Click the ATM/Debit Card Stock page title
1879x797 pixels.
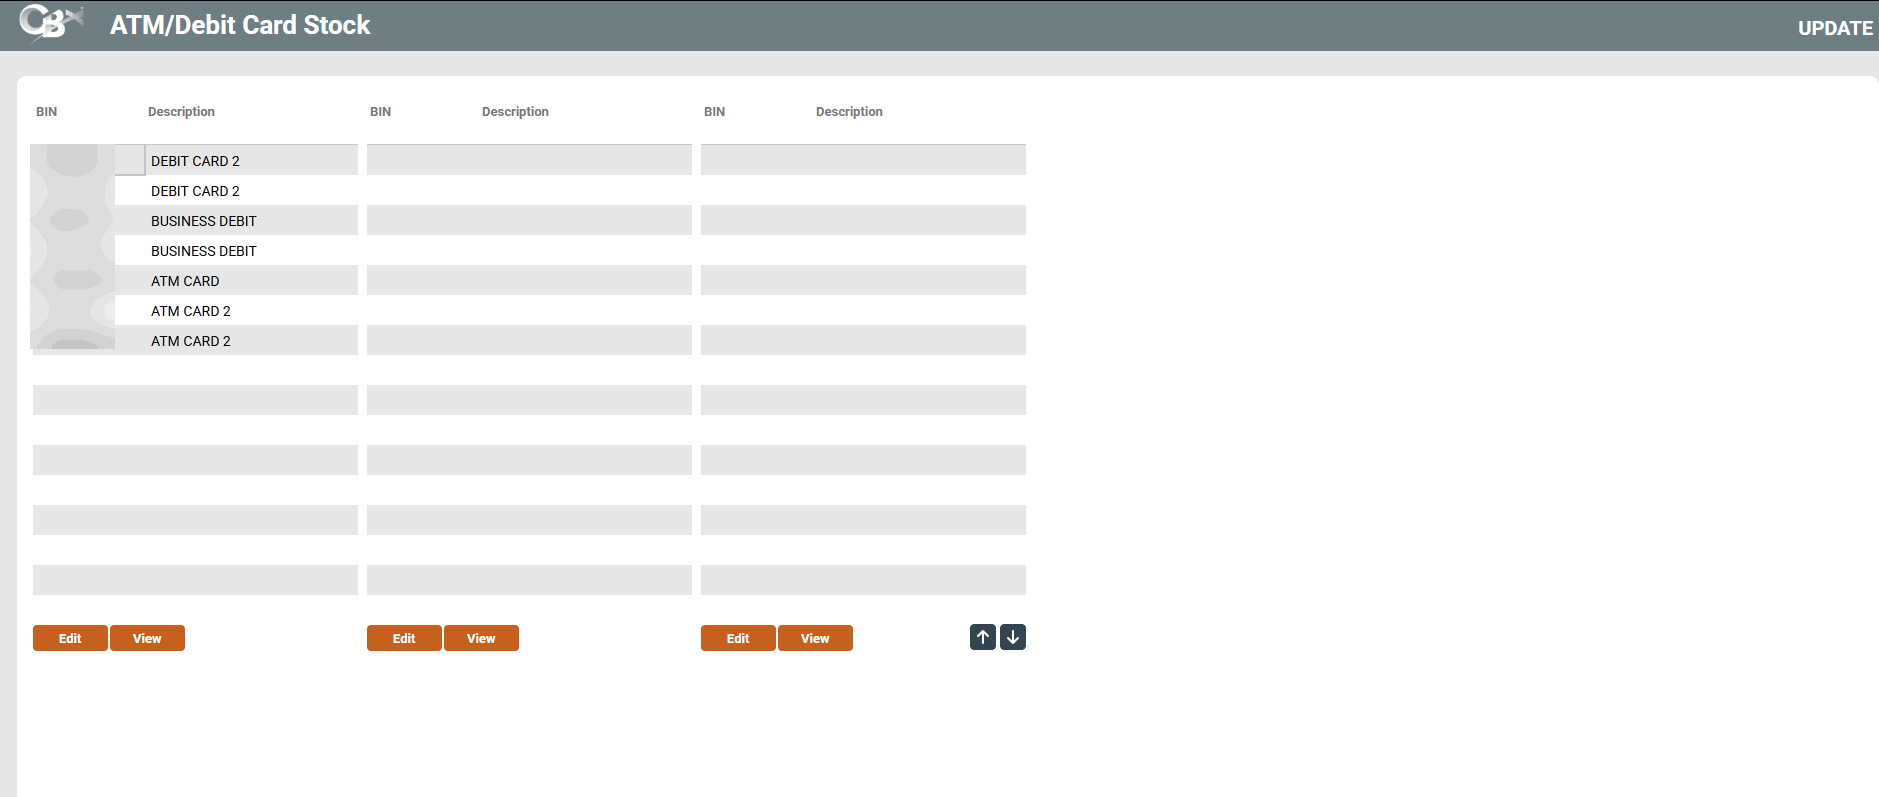(x=240, y=25)
